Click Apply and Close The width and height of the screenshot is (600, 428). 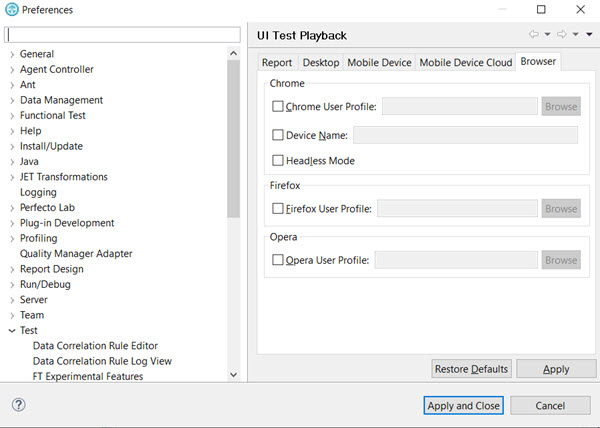pyautogui.click(x=463, y=405)
